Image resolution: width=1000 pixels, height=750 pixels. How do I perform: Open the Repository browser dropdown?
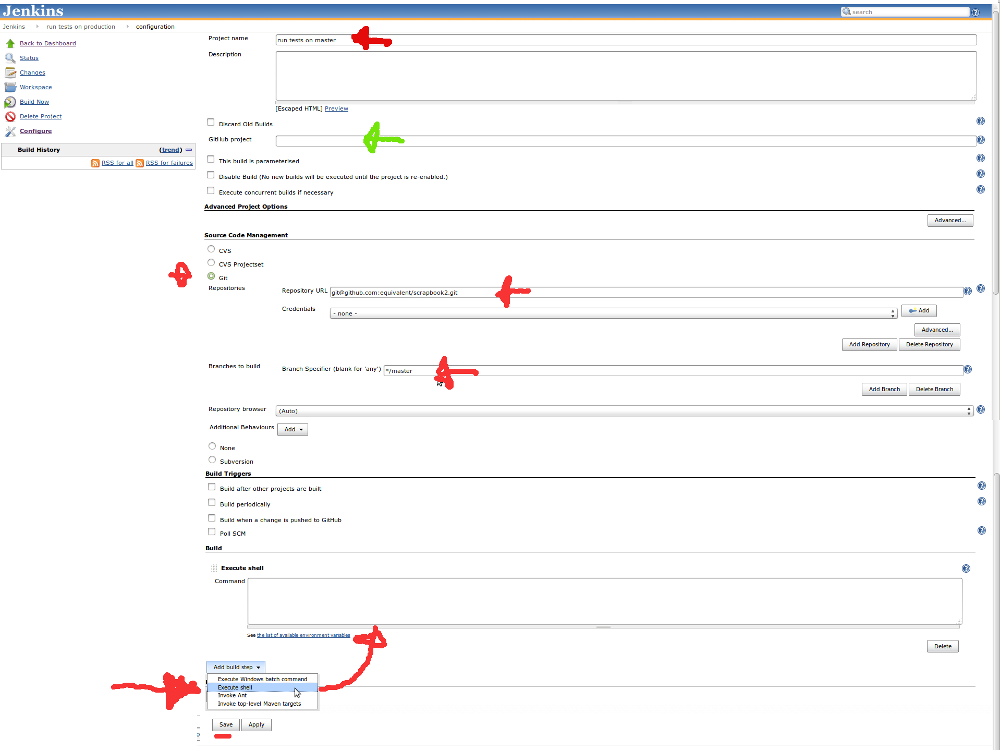pyautogui.click(x=624, y=411)
